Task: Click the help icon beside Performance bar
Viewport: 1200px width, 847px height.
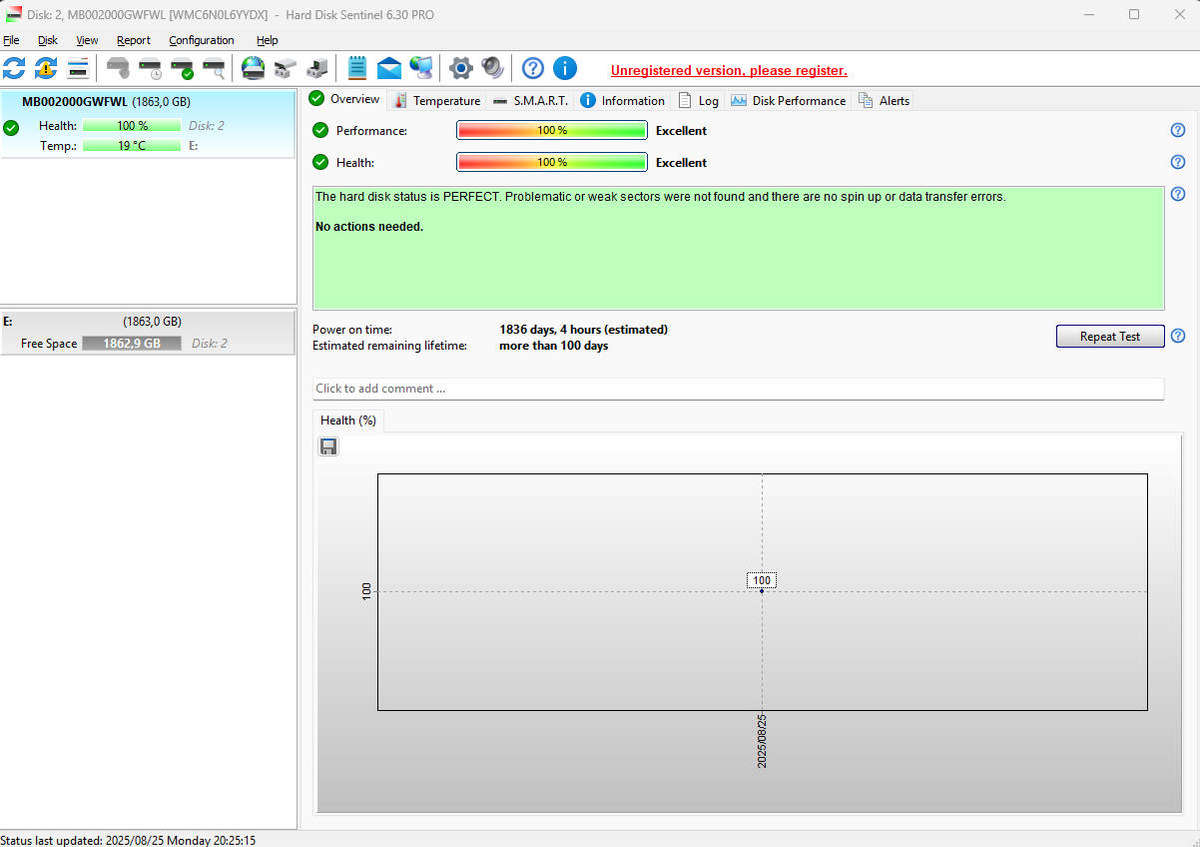Action: tap(1177, 130)
